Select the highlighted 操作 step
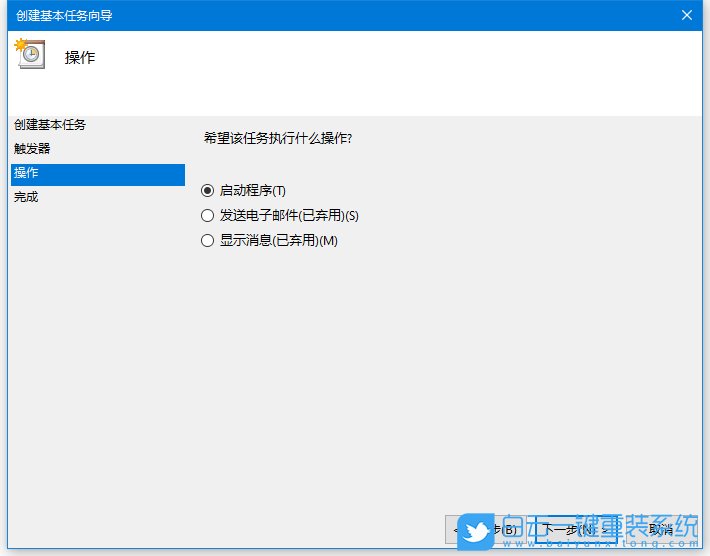 click(98, 174)
